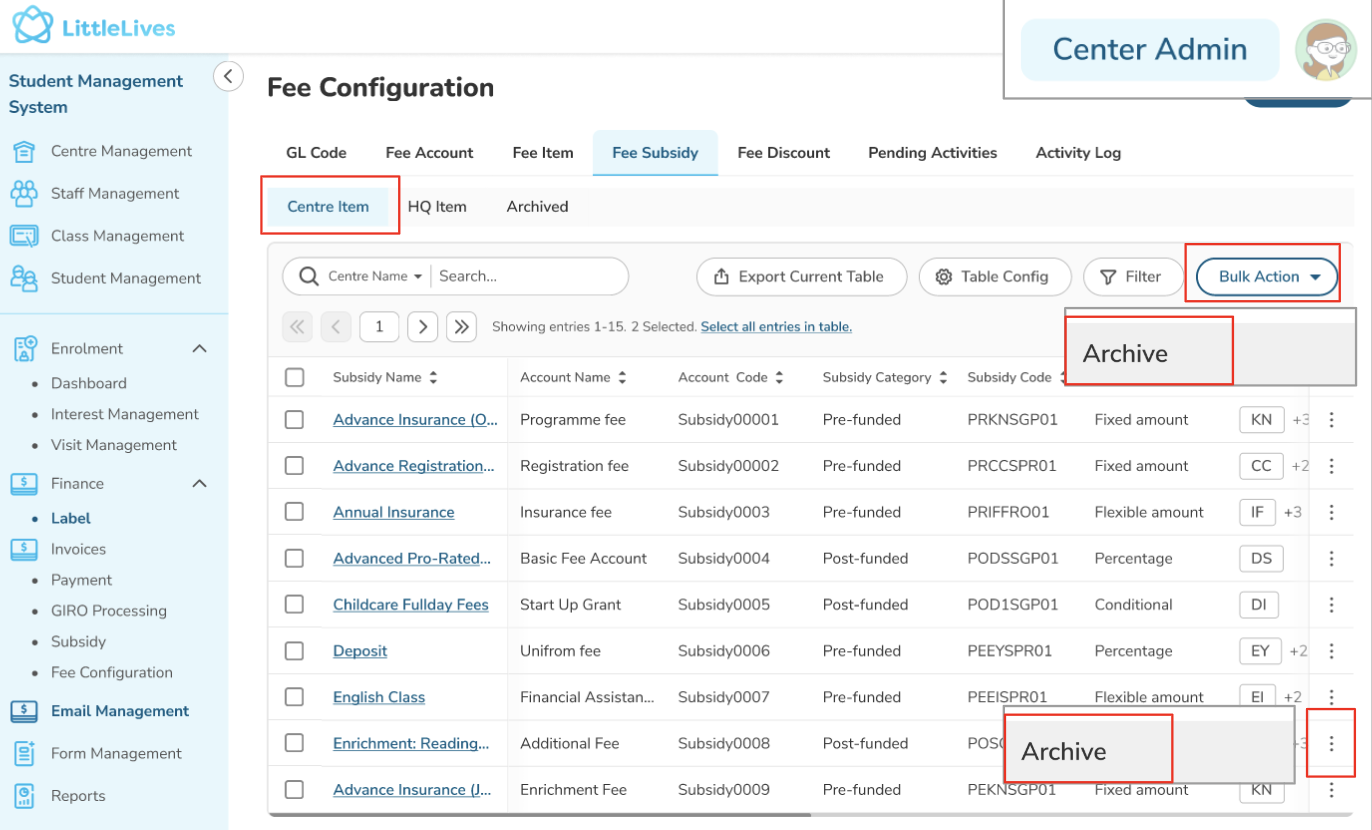Click the Select all entries in table link
Viewport: 1372px width, 830px height.
pos(776,327)
